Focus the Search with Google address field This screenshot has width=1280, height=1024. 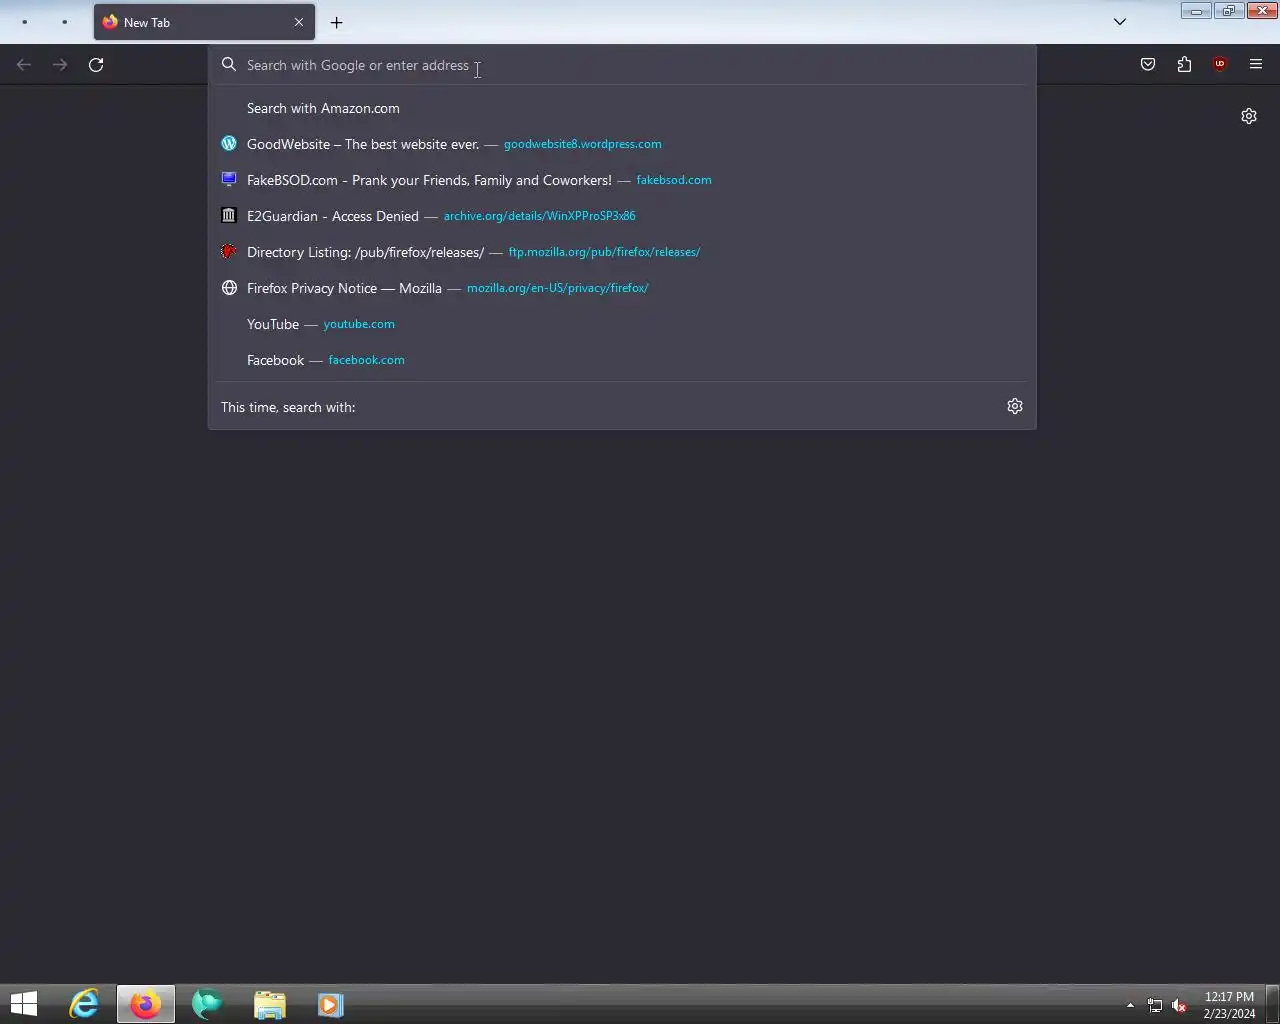[x=621, y=65]
